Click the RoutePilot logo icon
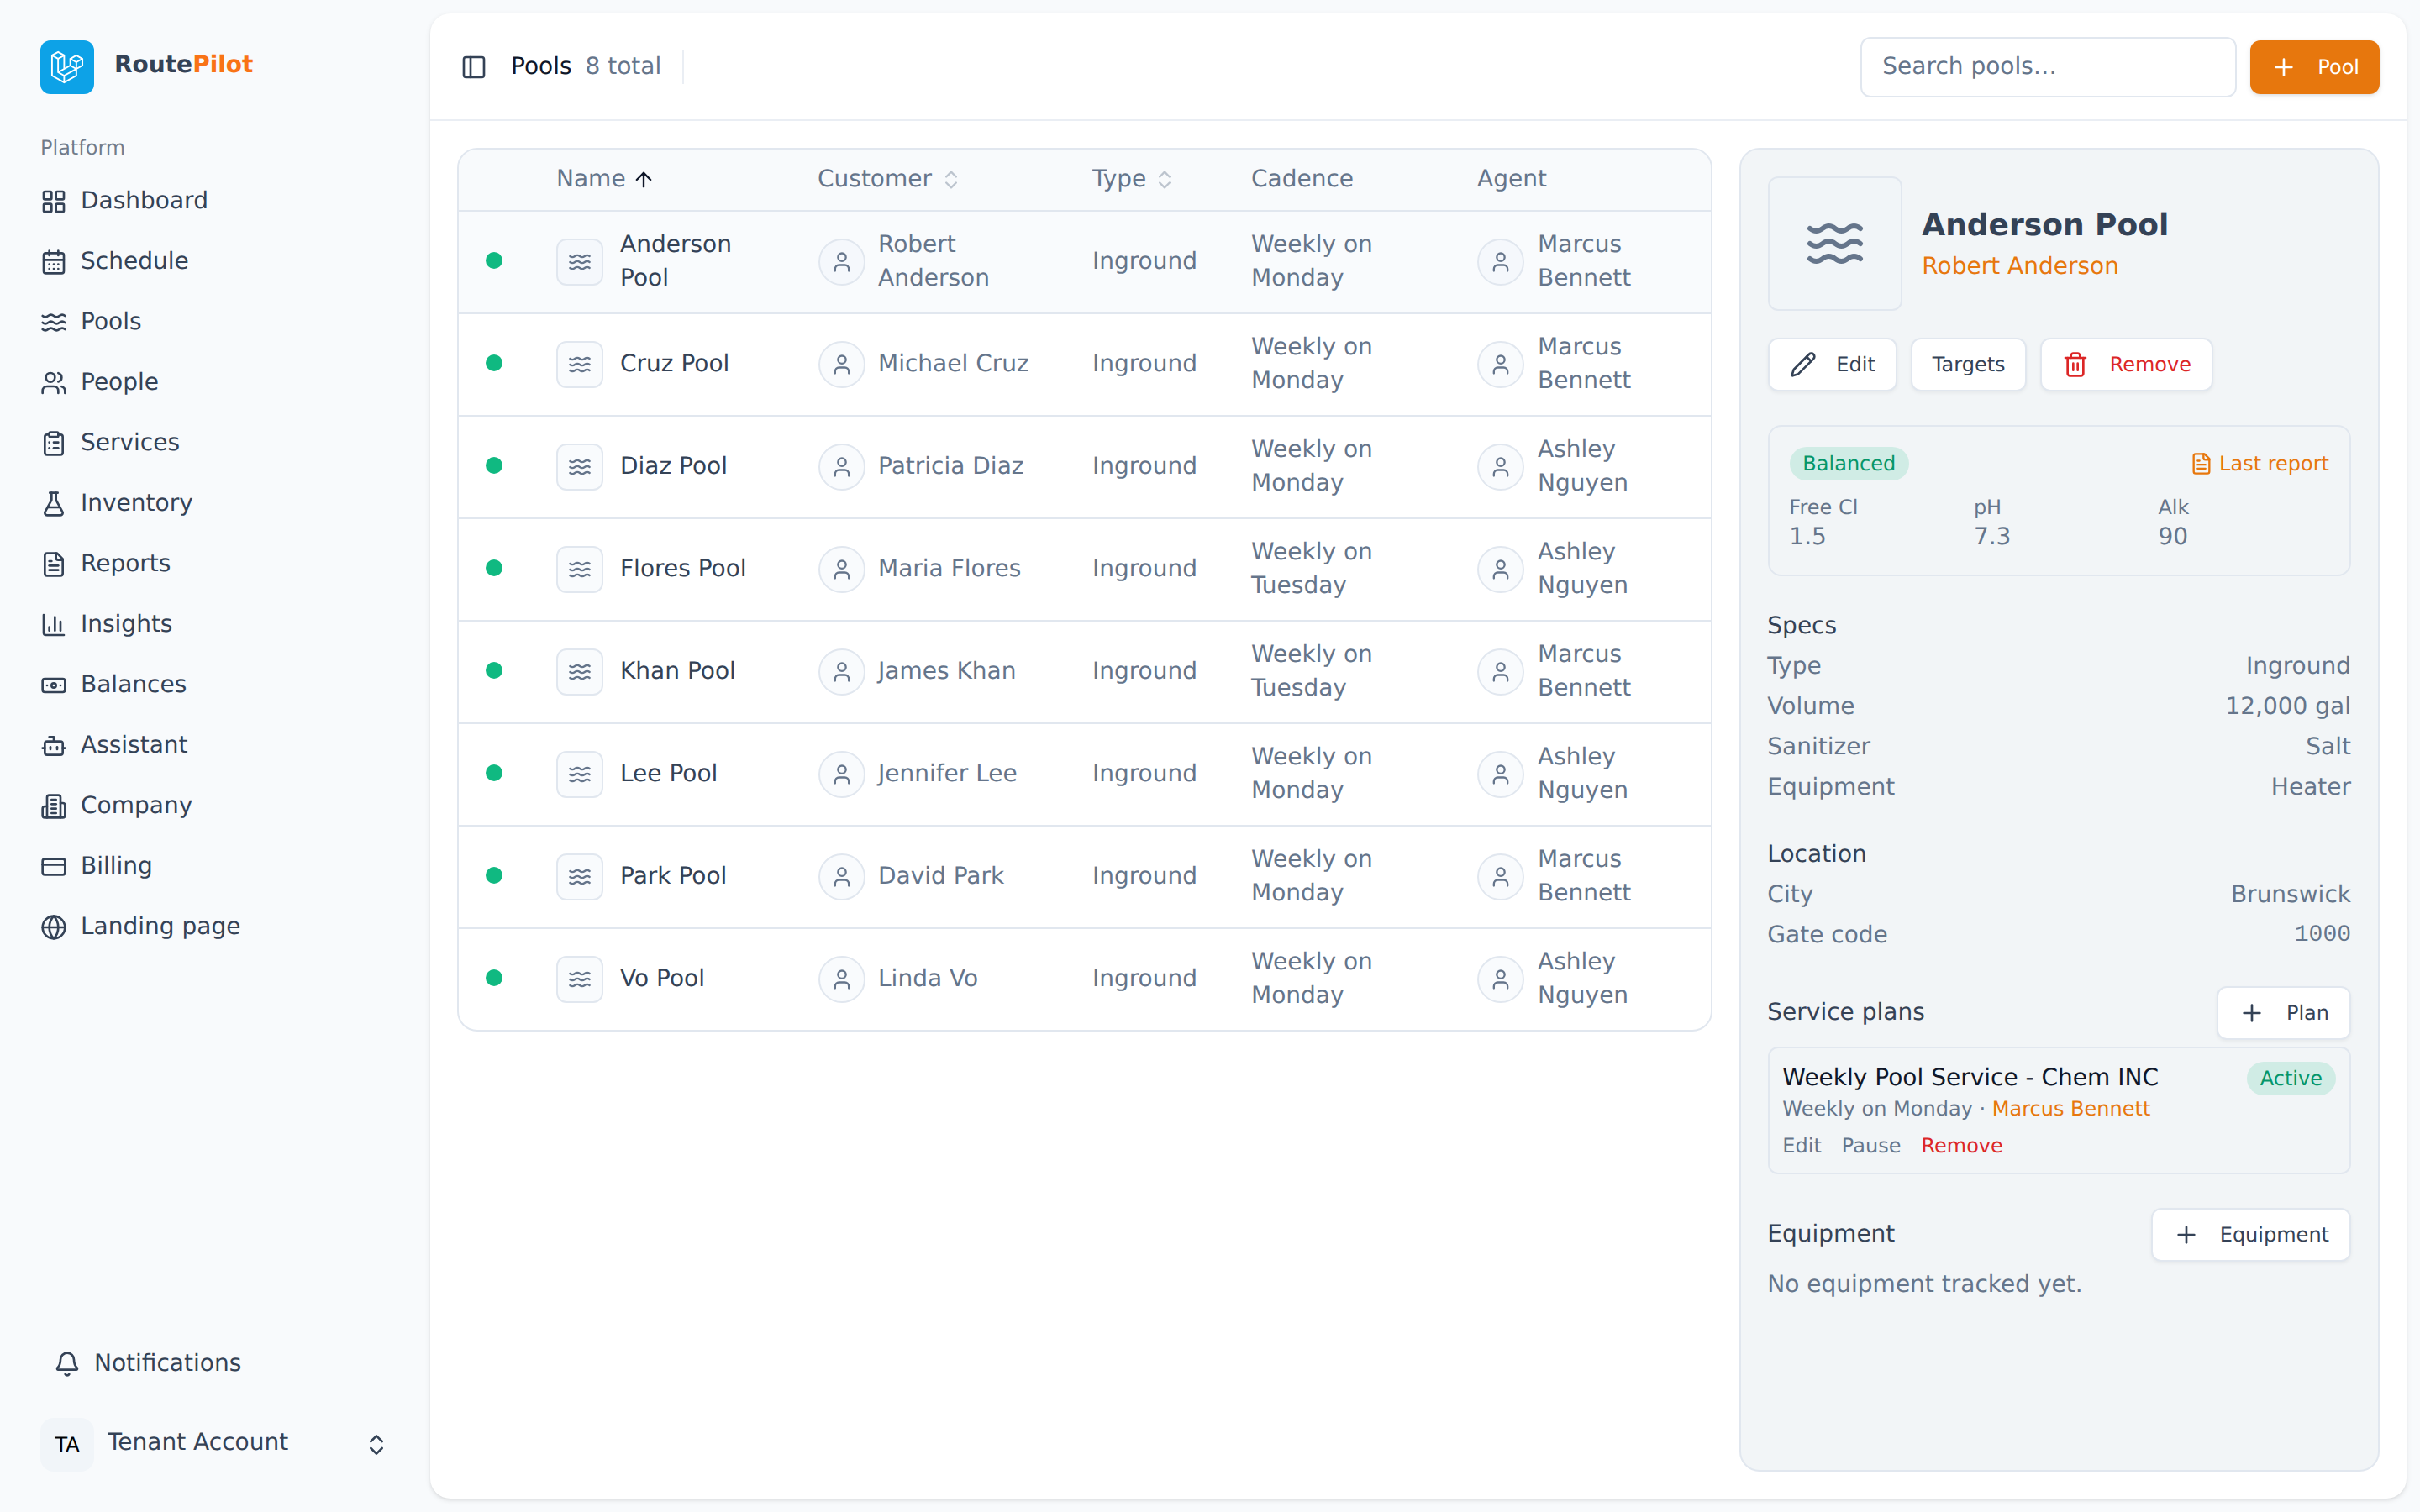The width and height of the screenshot is (2420, 1512). (67, 66)
